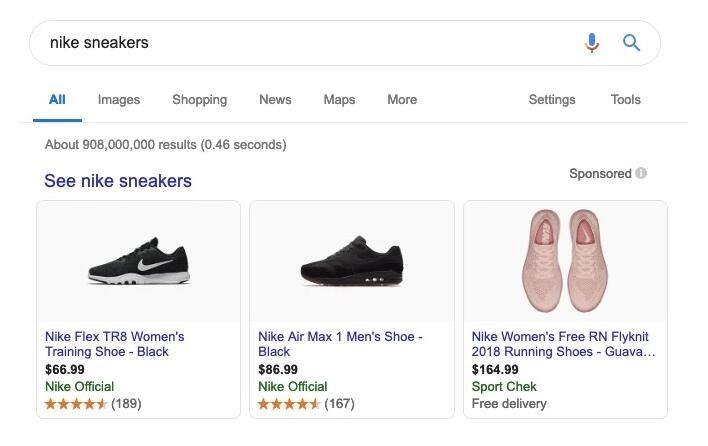Open the Images tab
Screen dimensions: 708x446
tap(119, 100)
